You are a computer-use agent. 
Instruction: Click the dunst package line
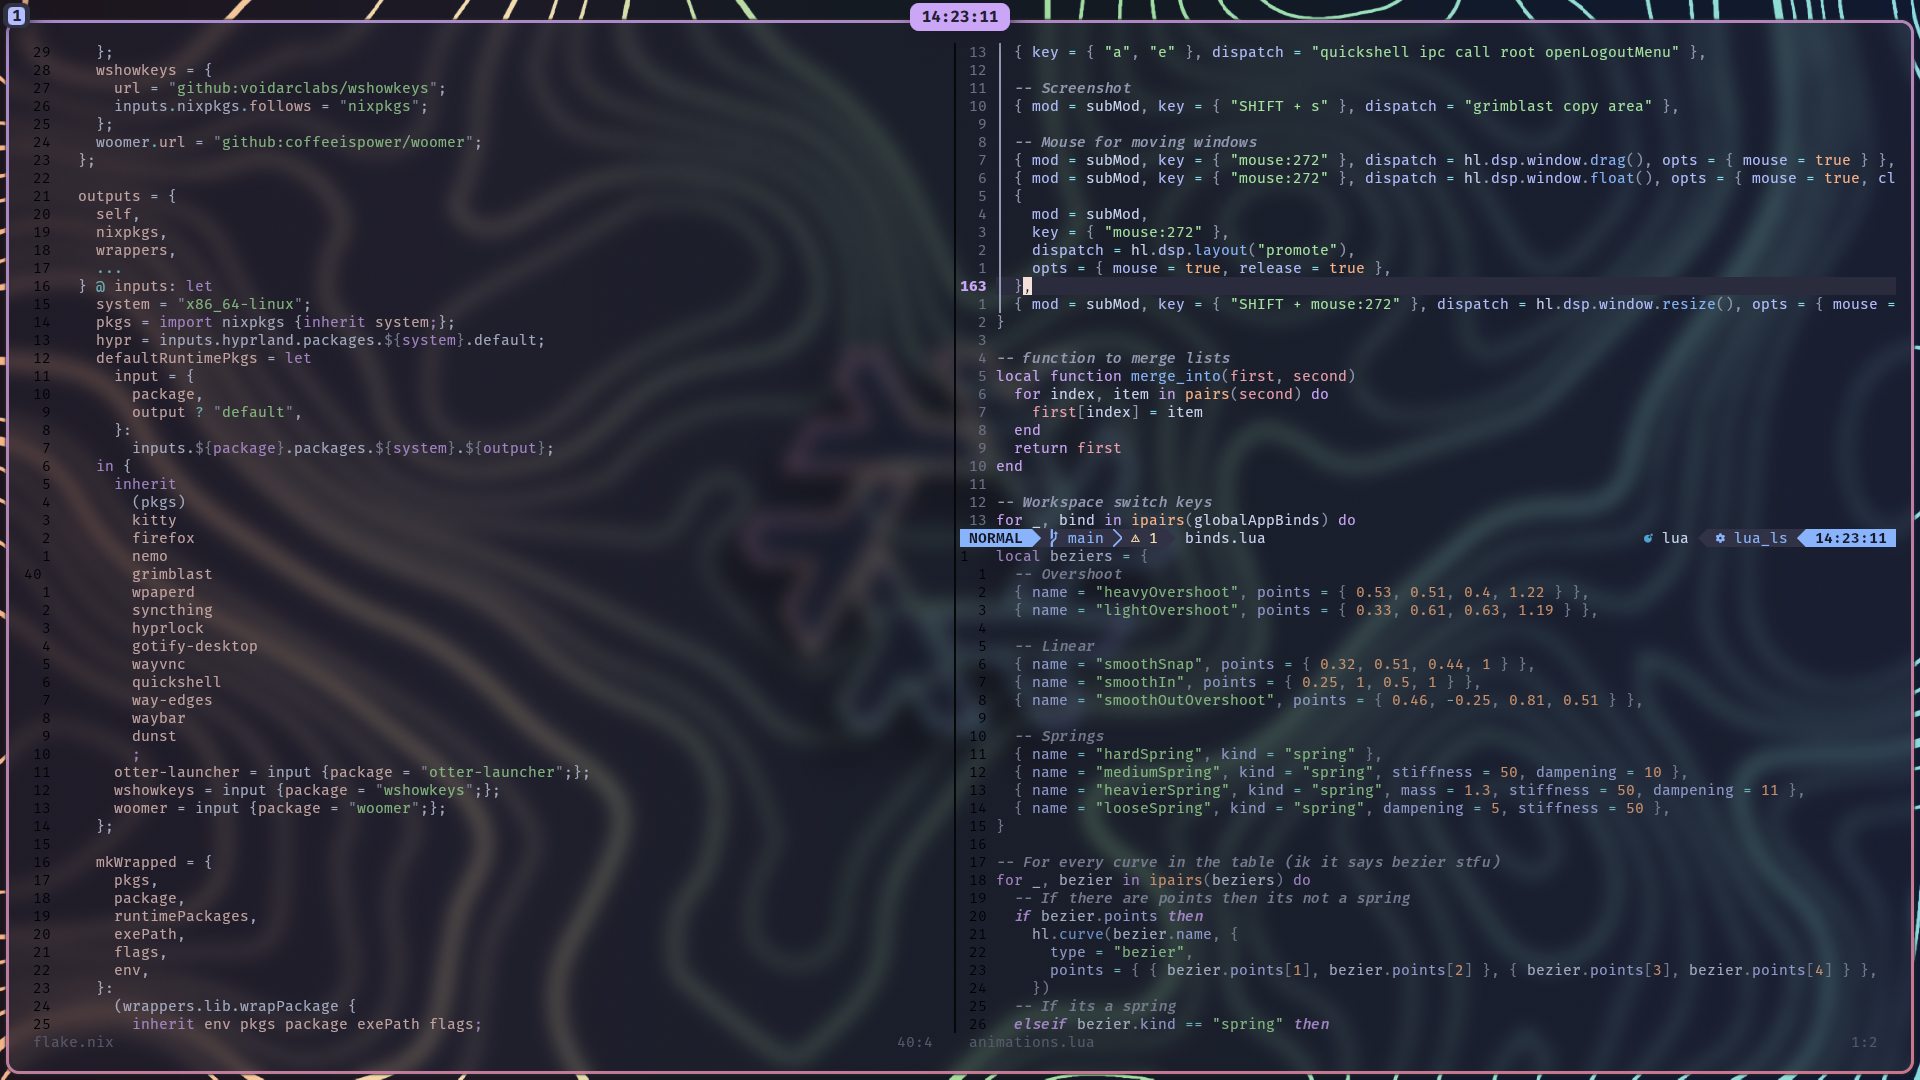click(x=154, y=736)
